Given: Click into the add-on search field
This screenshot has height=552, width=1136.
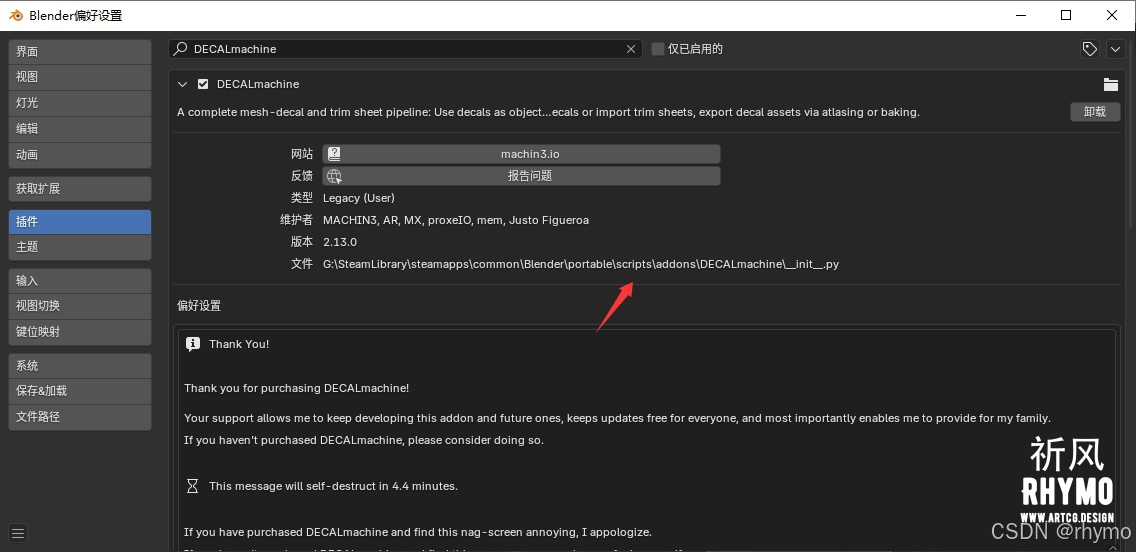Looking at the screenshot, I should tap(405, 49).
